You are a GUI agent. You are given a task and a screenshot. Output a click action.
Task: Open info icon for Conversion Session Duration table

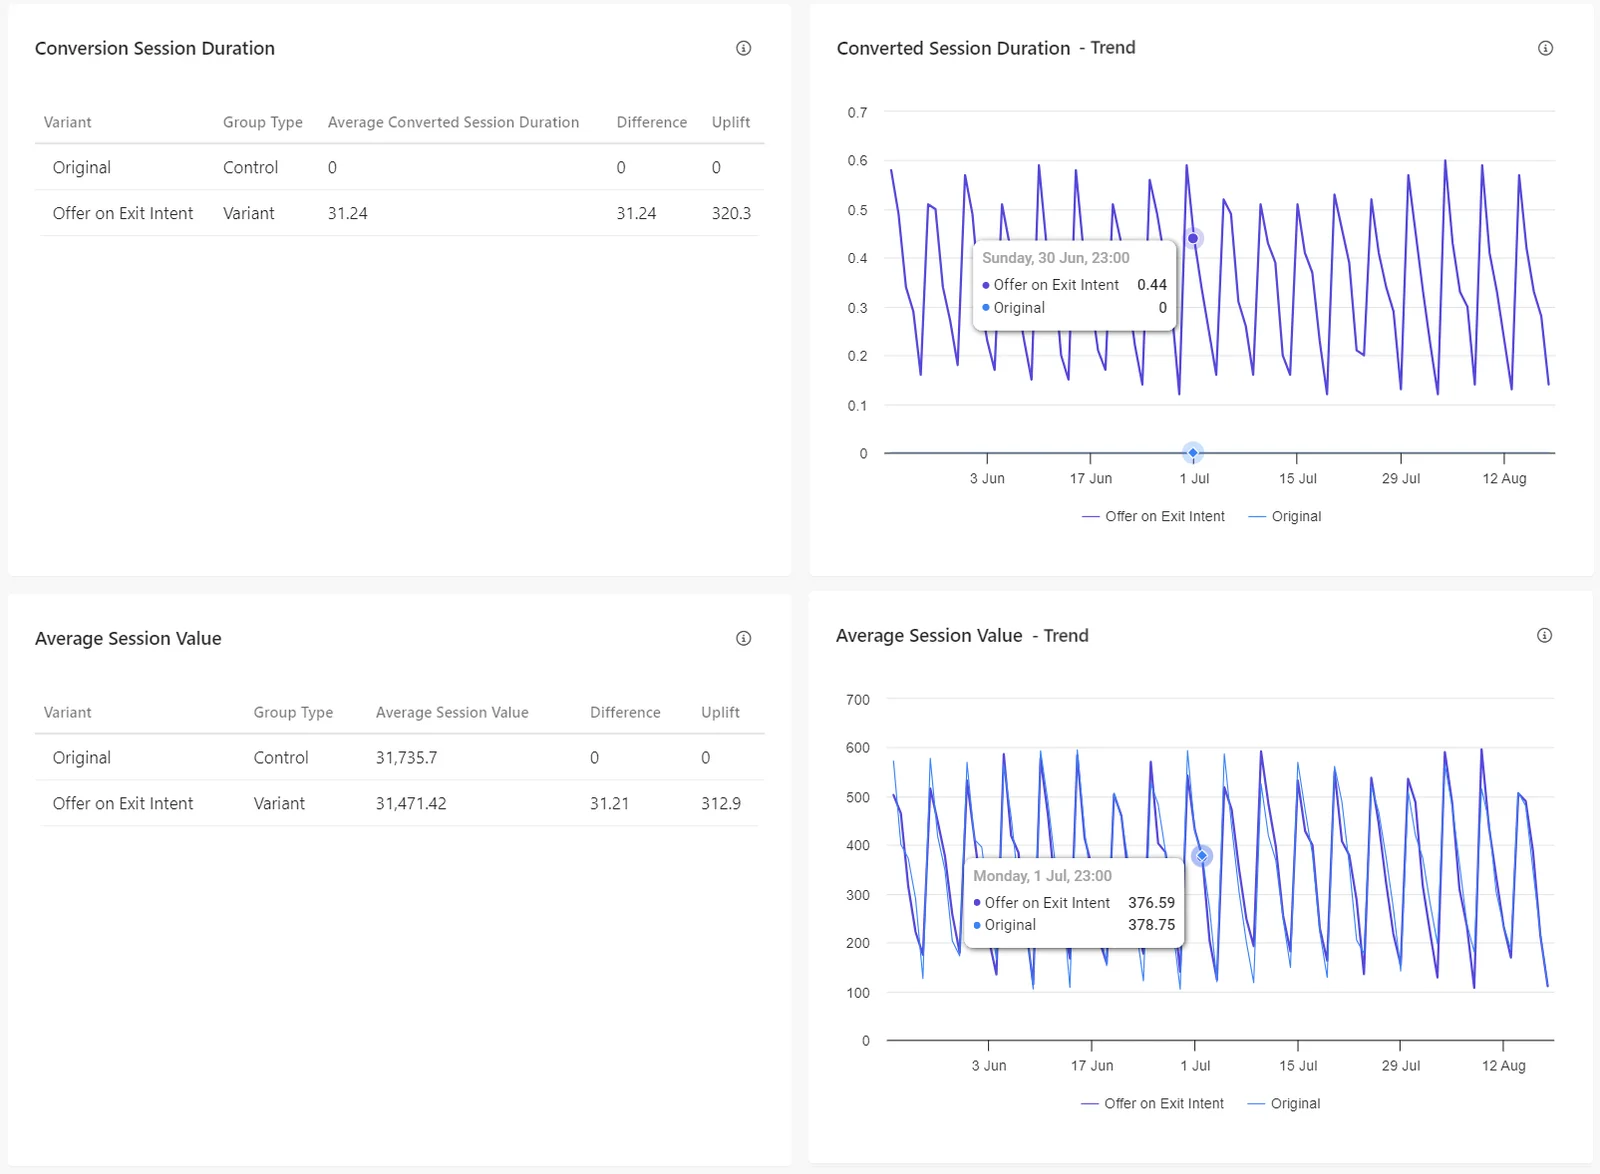click(743, 48)
